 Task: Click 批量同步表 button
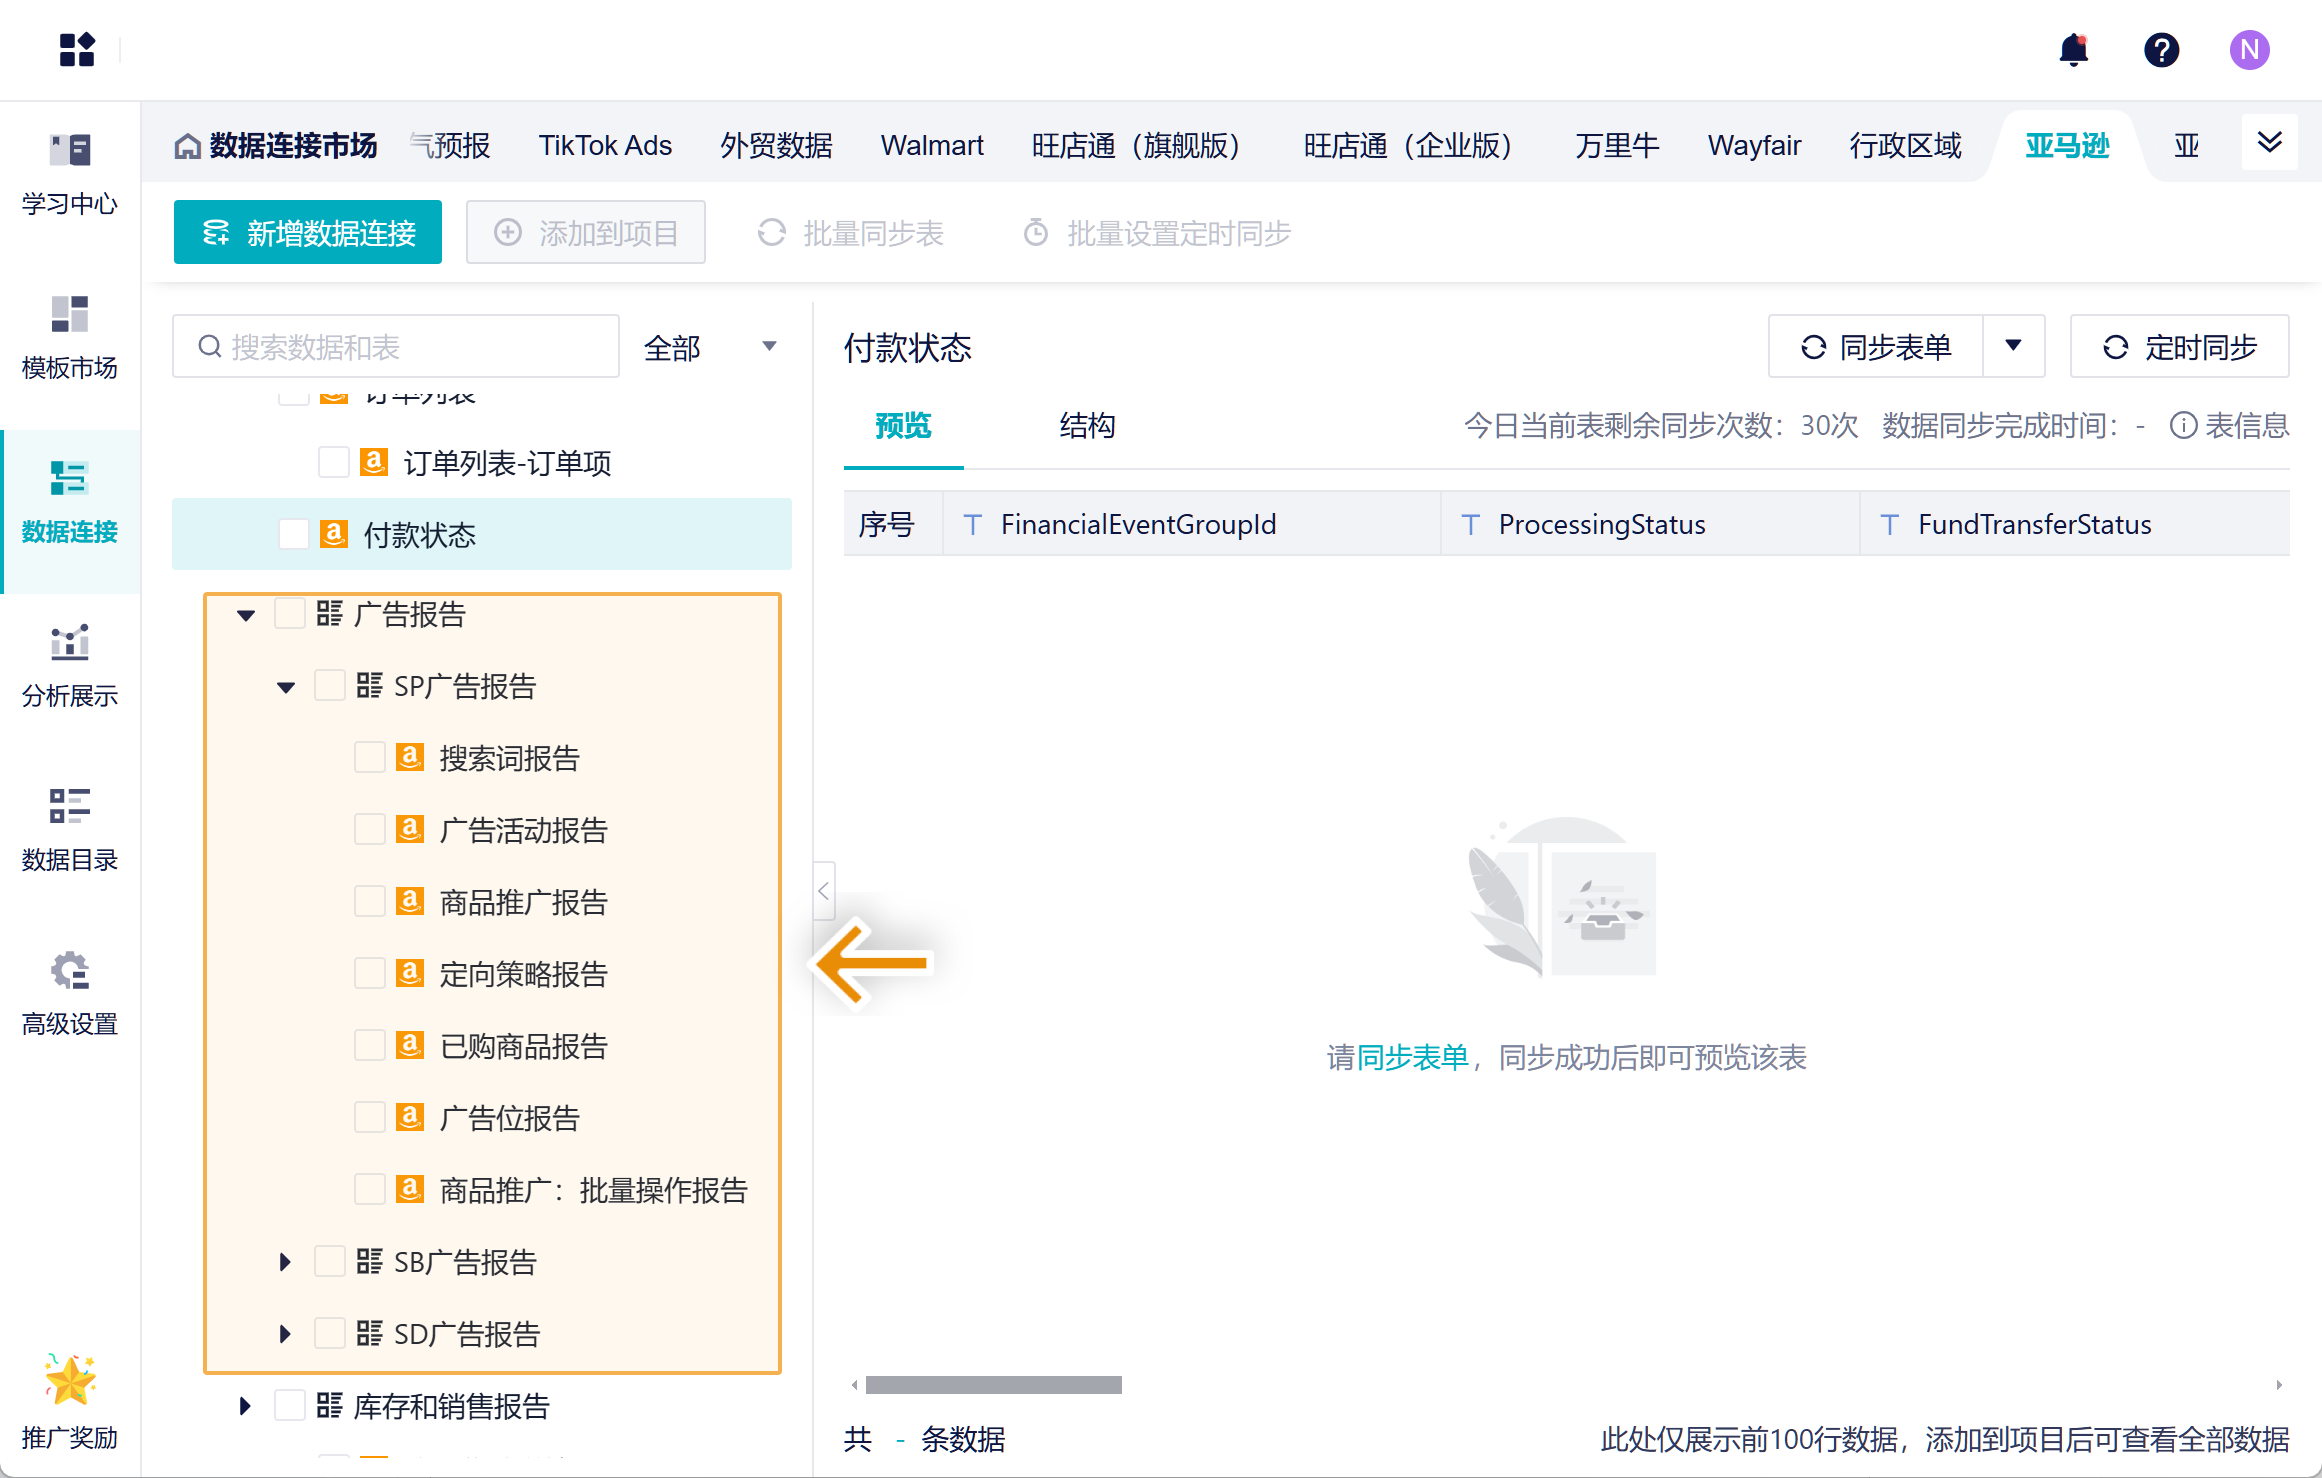850,233
